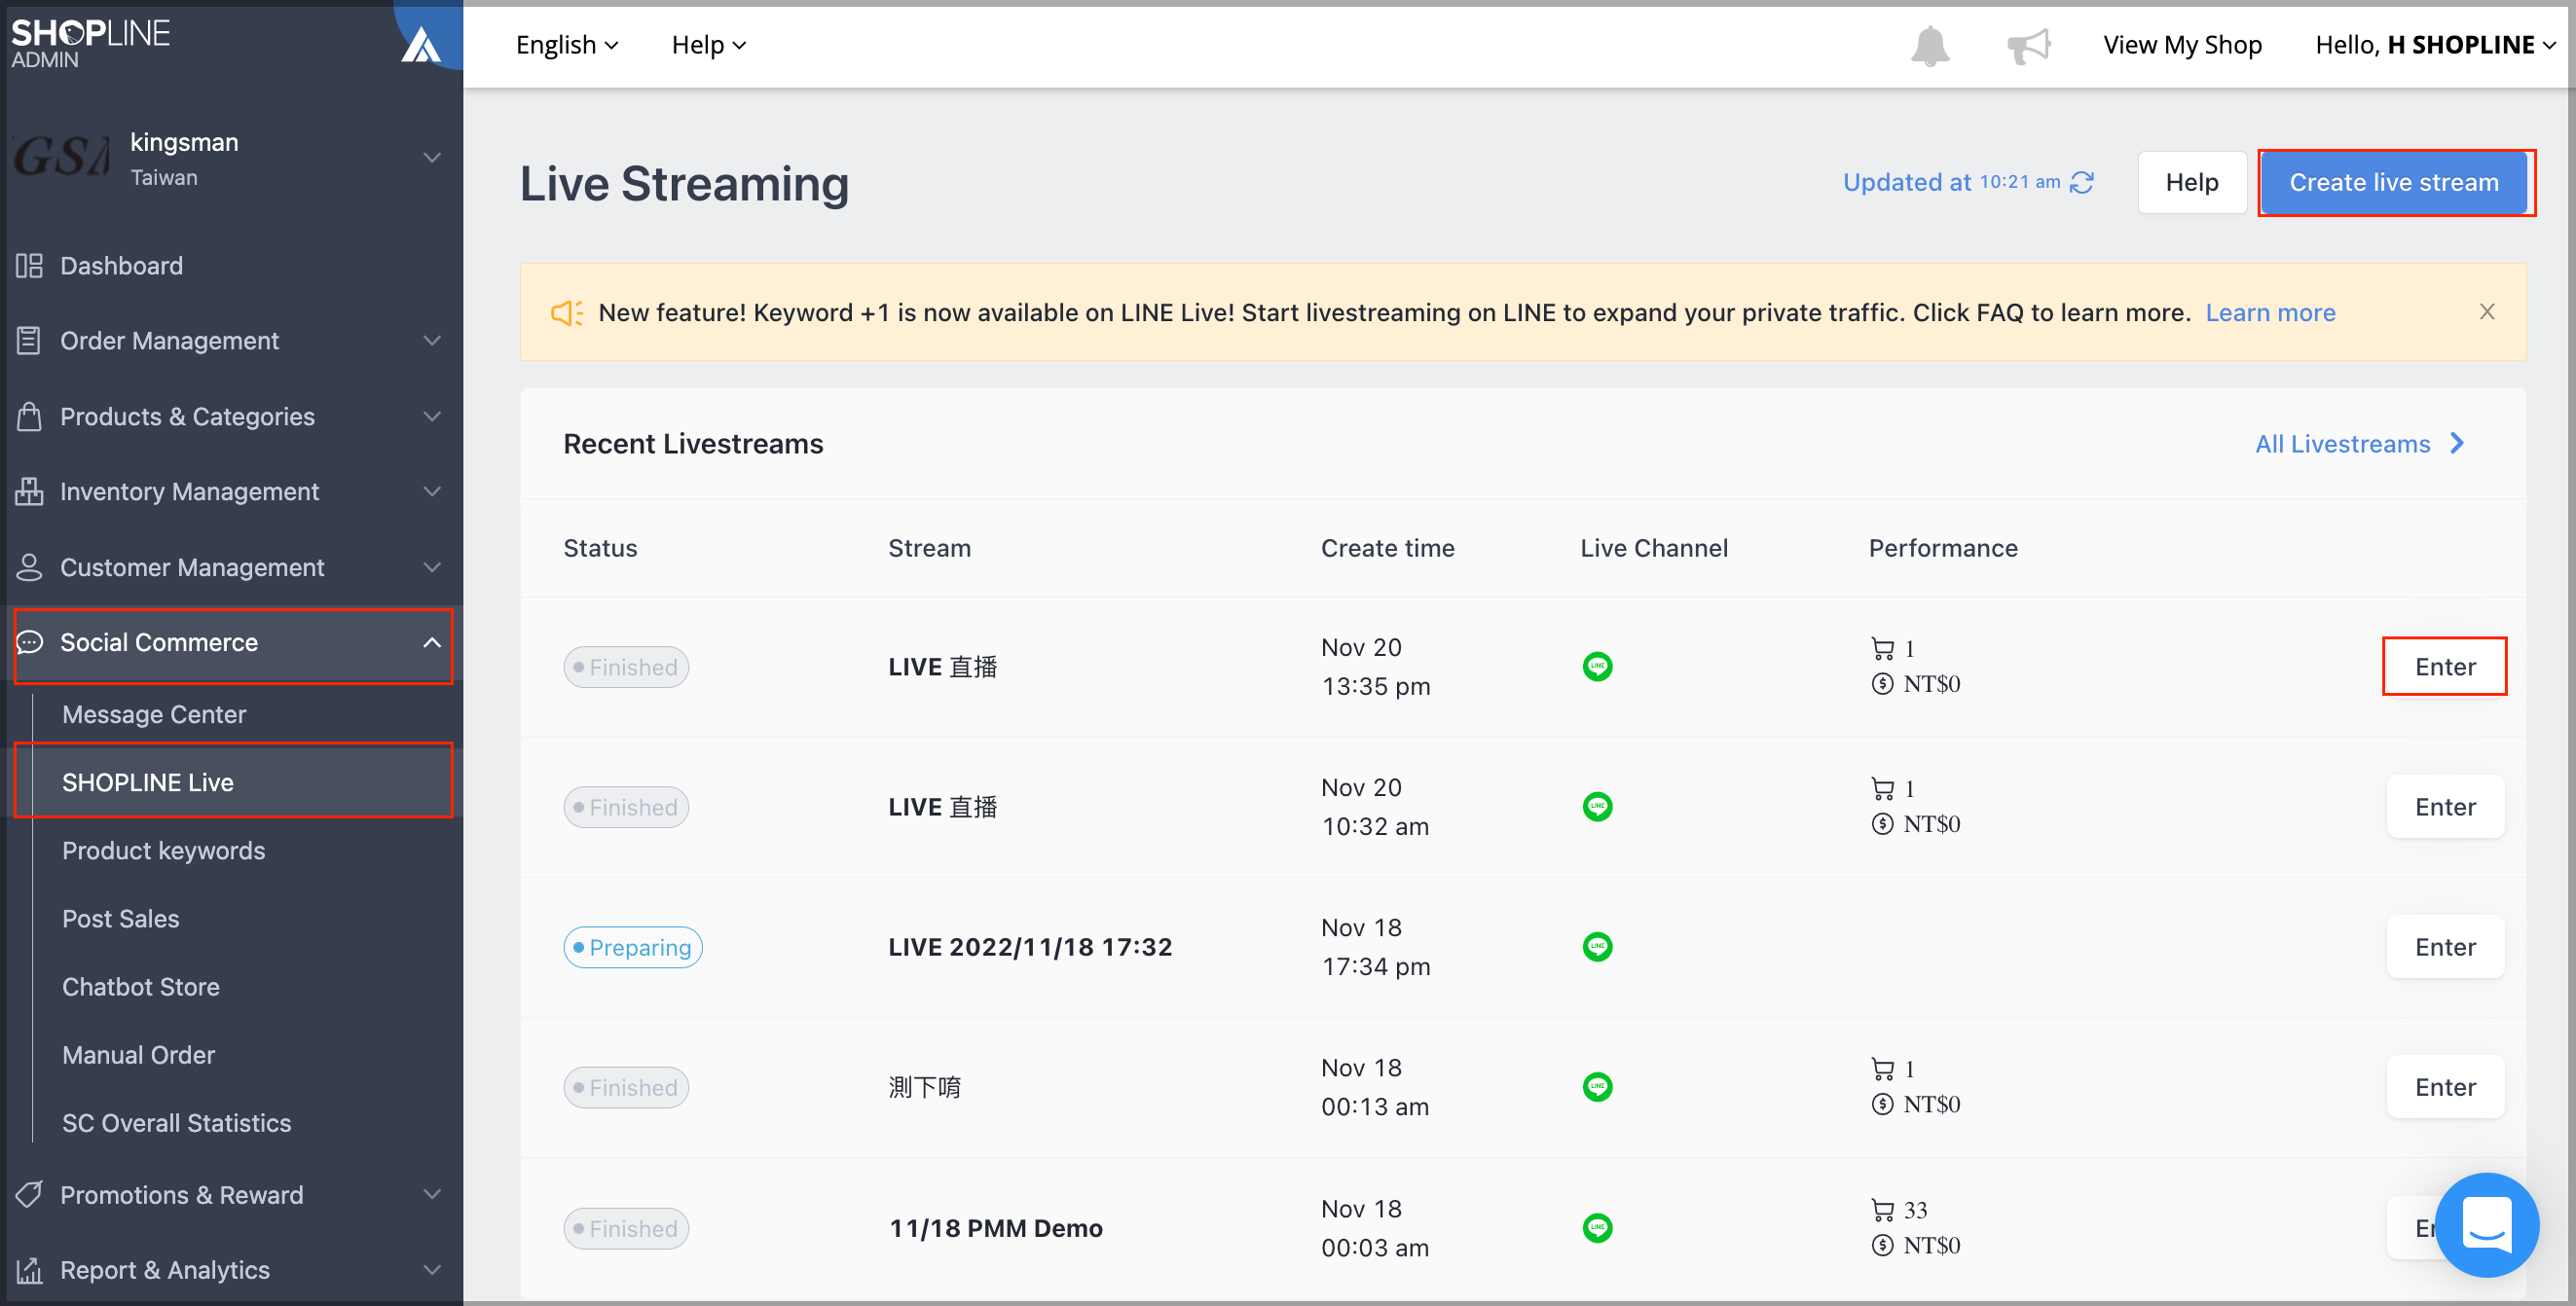Click the Promotions & Reward tag icon

(29, 1194)
